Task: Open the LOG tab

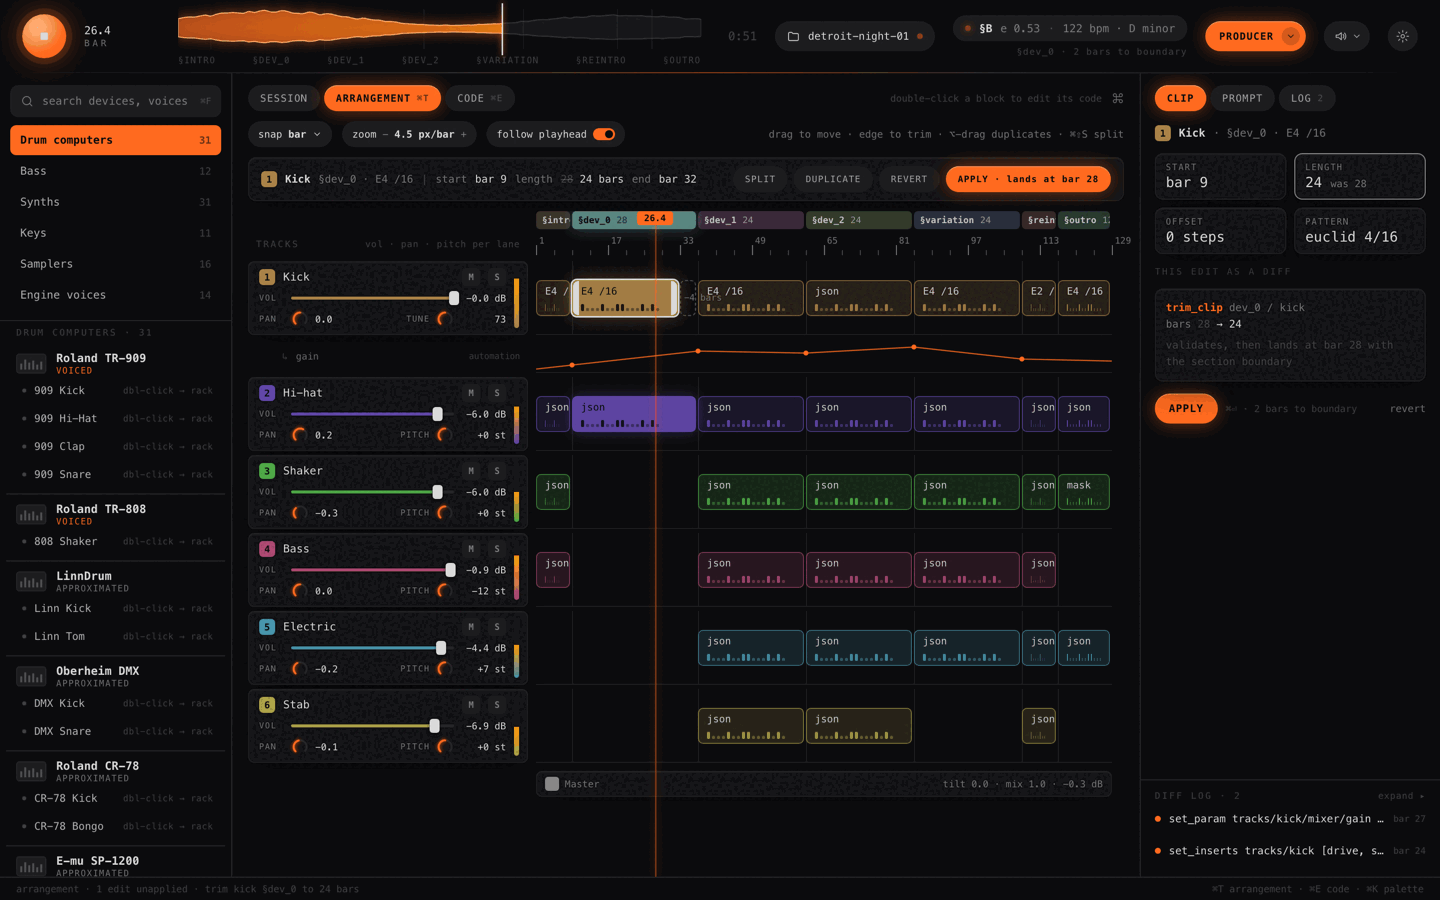Action: [1306, 98]
